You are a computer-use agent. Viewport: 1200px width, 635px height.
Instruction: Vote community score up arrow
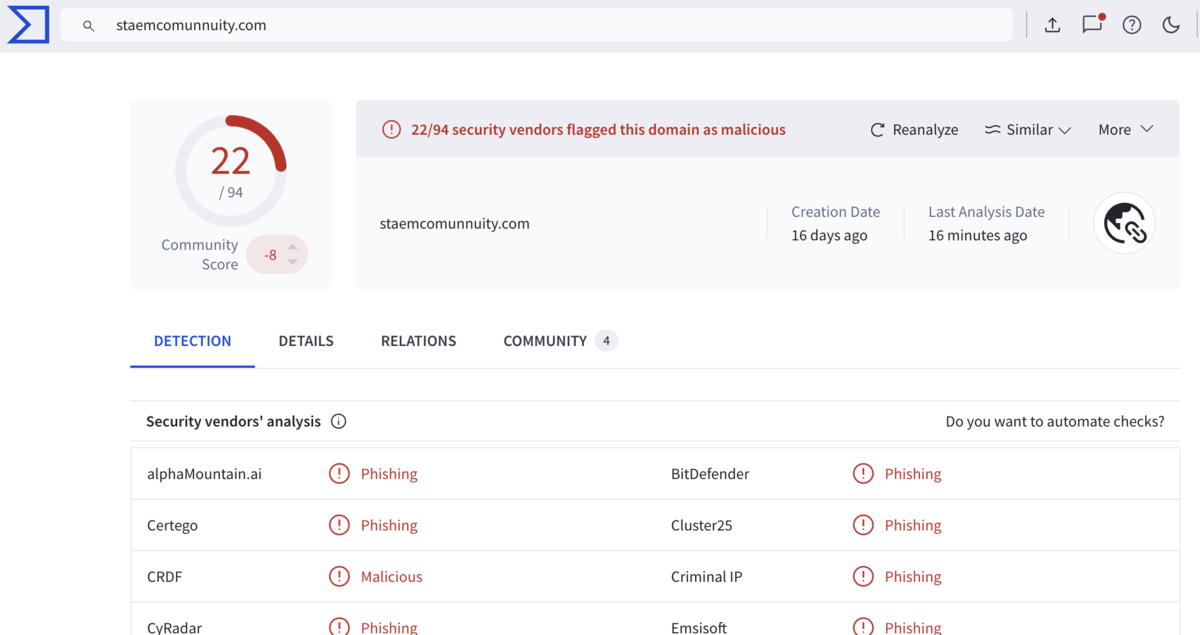pyautogui.click(x=292, y=247)
